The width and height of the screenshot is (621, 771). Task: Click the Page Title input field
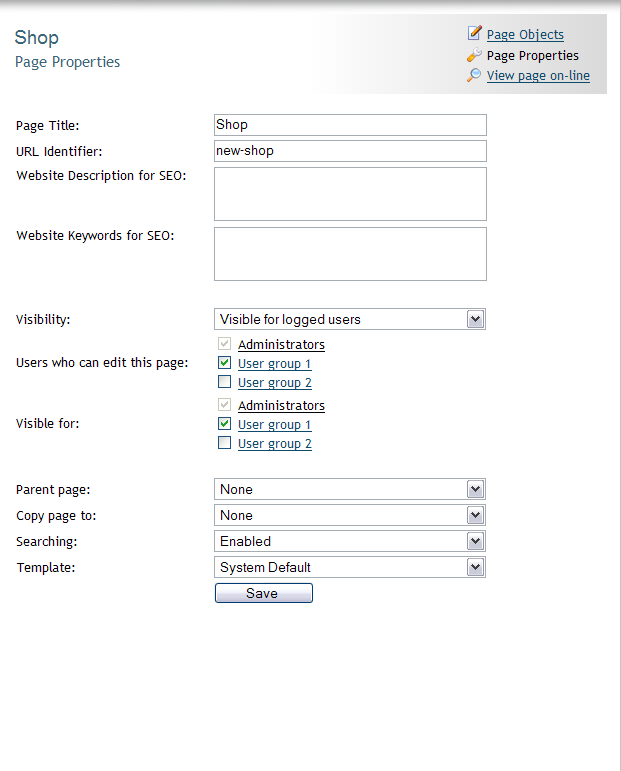pyautogui.click(x=351, y=125)
